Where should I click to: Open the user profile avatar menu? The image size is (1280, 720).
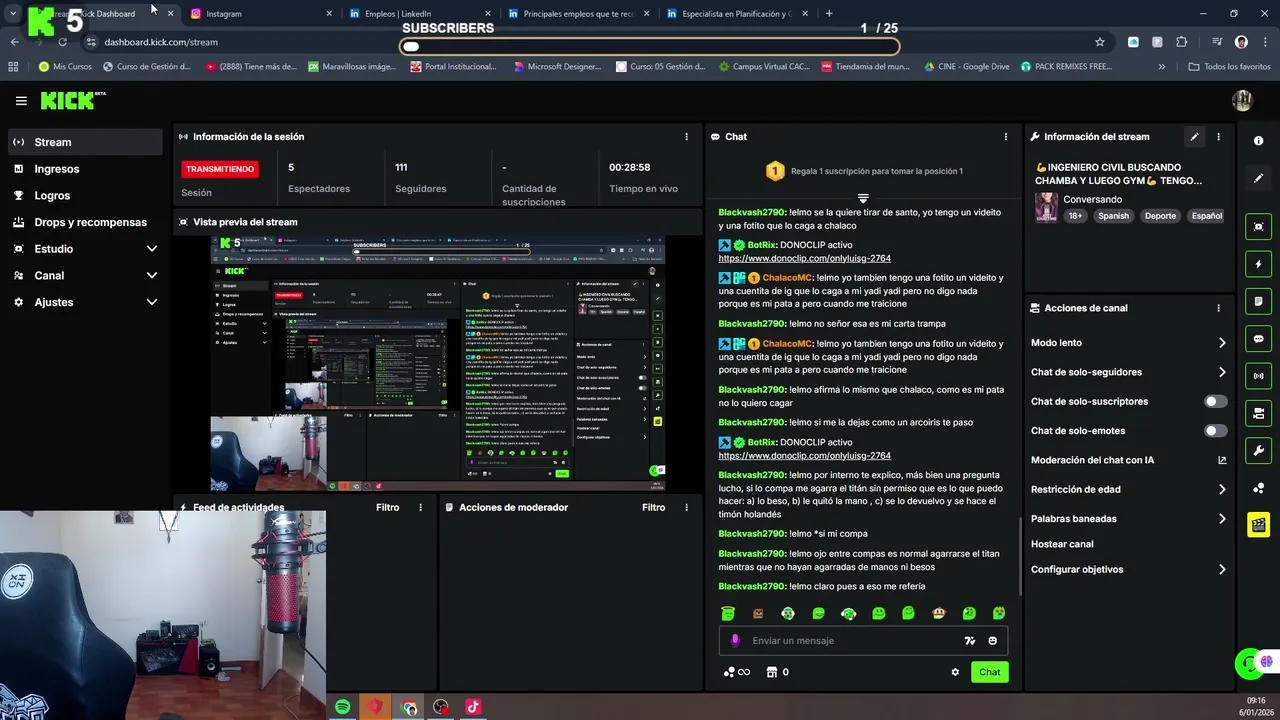1242,100
